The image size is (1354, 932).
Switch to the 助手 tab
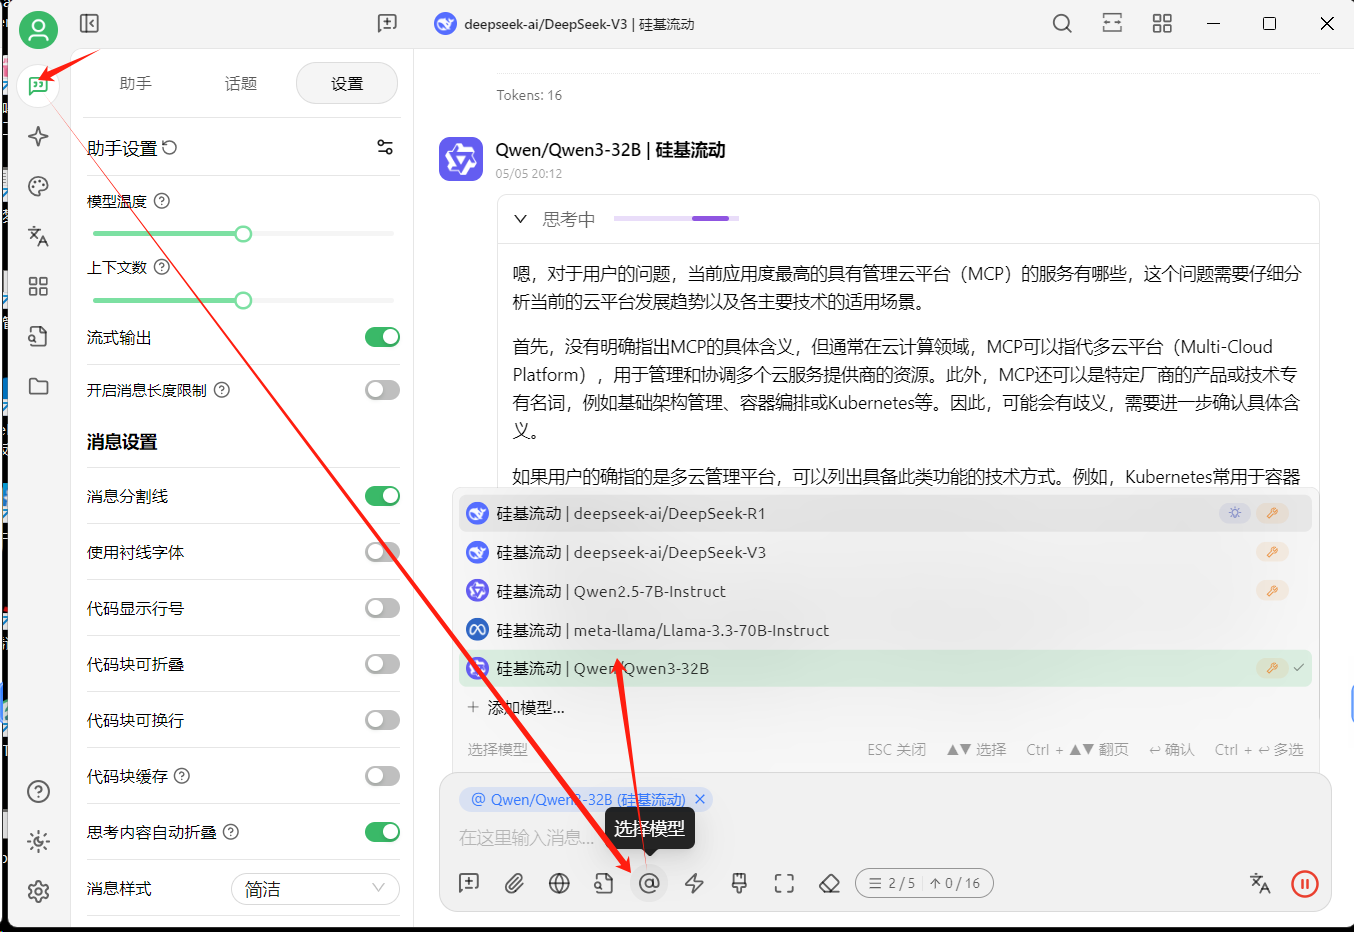135,83
